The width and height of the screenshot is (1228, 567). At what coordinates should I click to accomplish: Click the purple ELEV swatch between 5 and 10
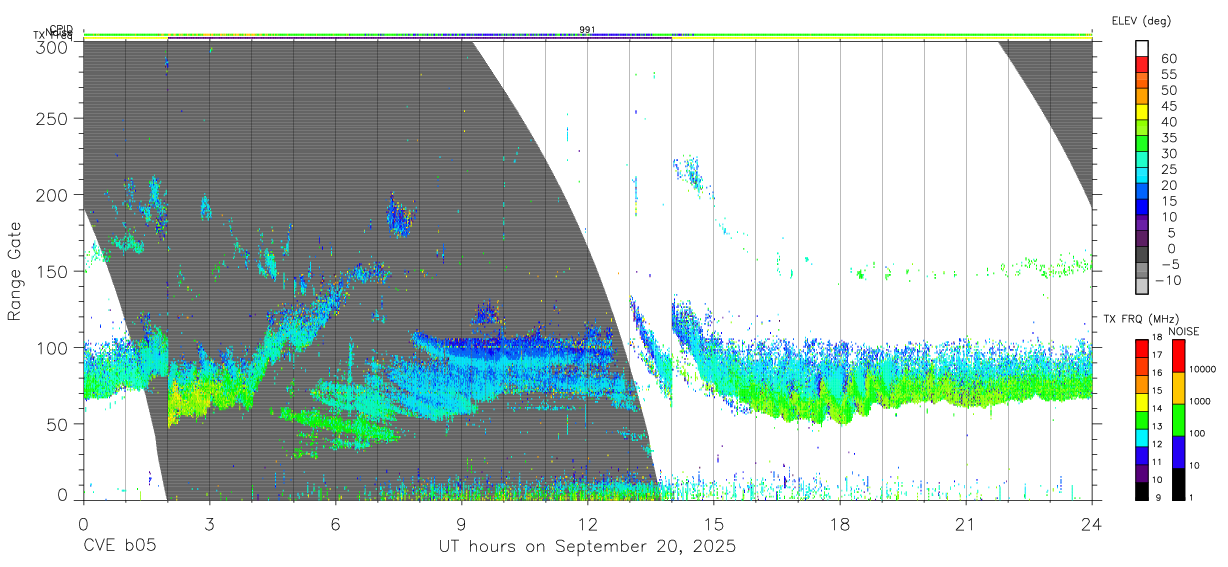point(1142,223)
